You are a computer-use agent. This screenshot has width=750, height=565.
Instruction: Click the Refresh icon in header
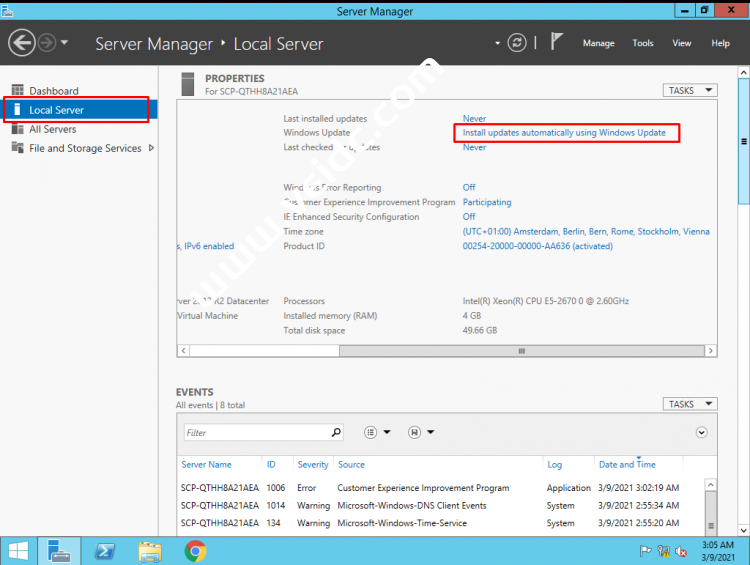point(517,43)
